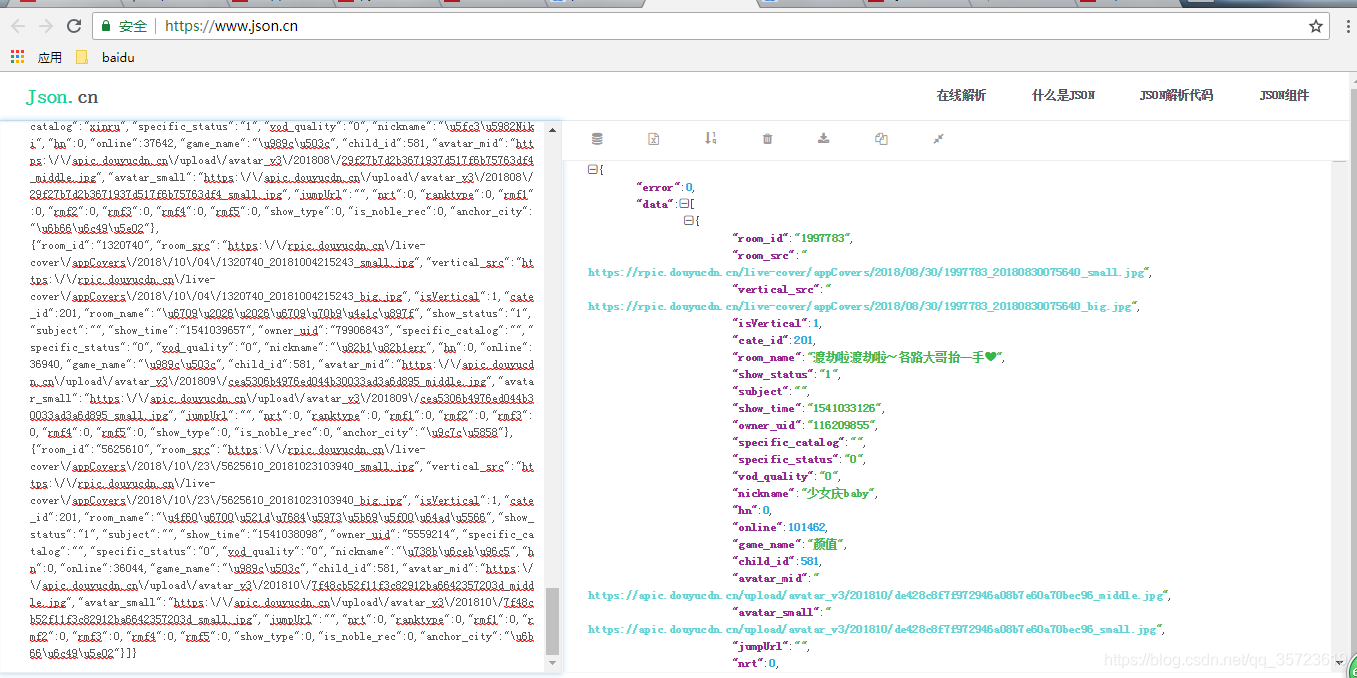Bookmark page using star icon
Screen dimensions: 1357x678
pos(1316,26)
